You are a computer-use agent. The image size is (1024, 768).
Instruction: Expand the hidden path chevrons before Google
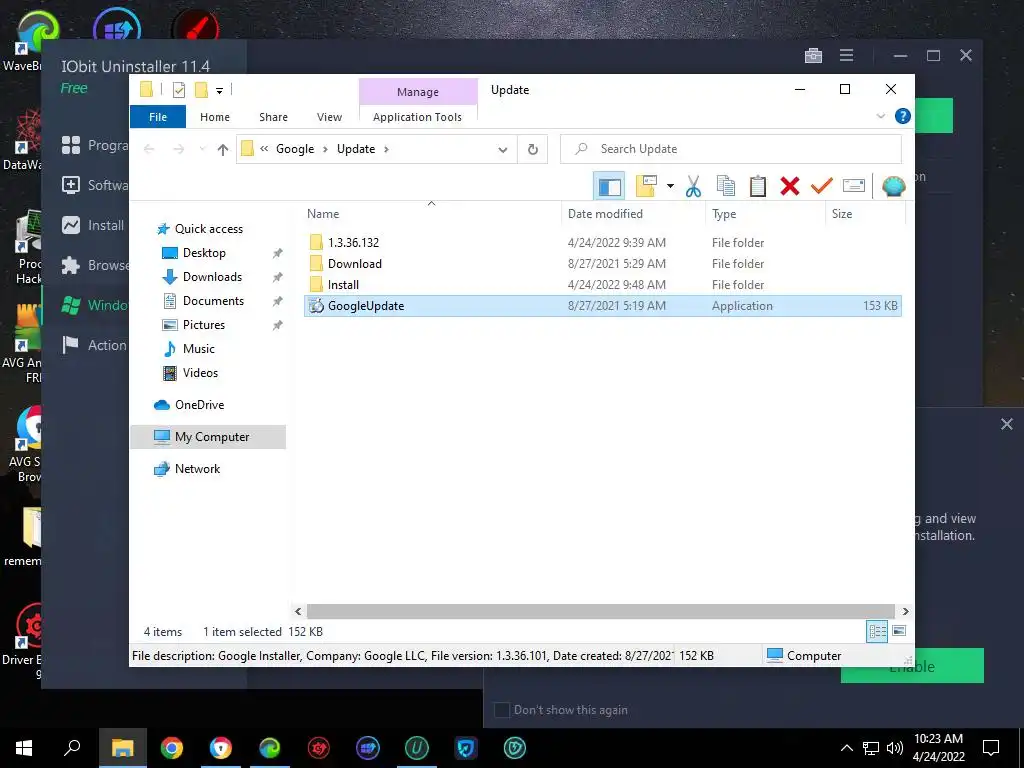pyautogui.click(x=264, y=149)
